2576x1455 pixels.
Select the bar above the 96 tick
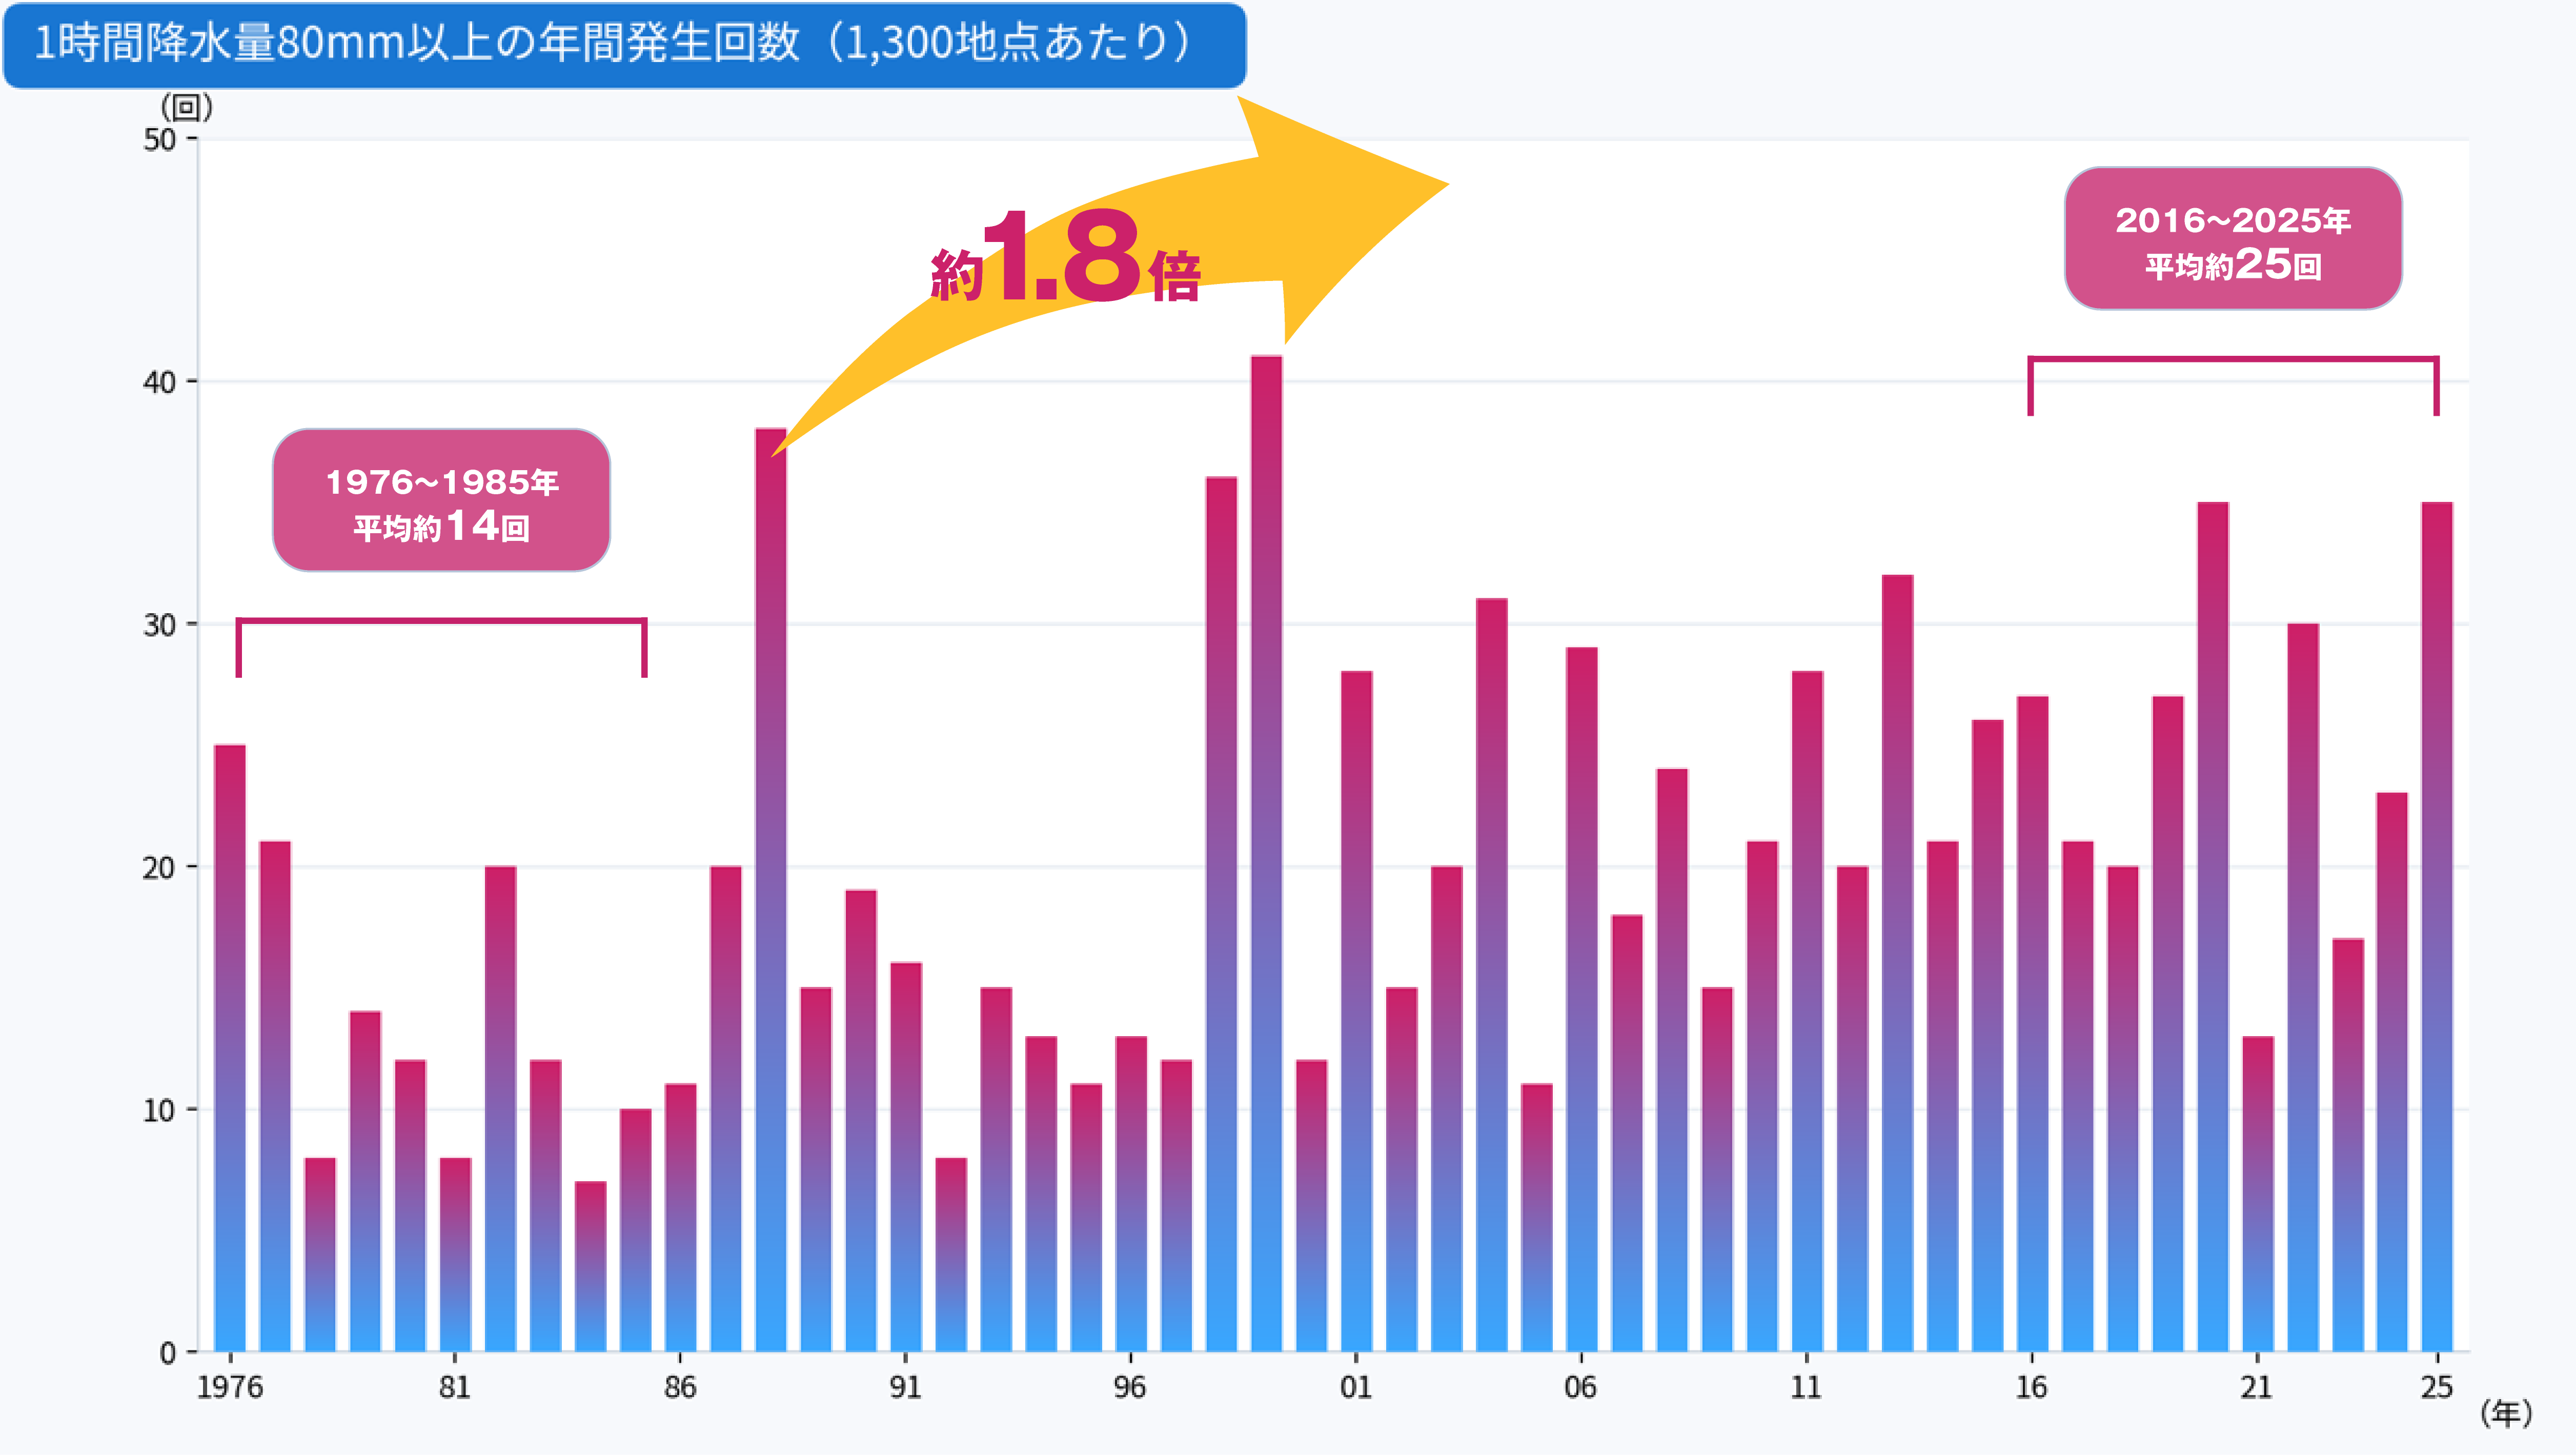coord(1131,1194)
